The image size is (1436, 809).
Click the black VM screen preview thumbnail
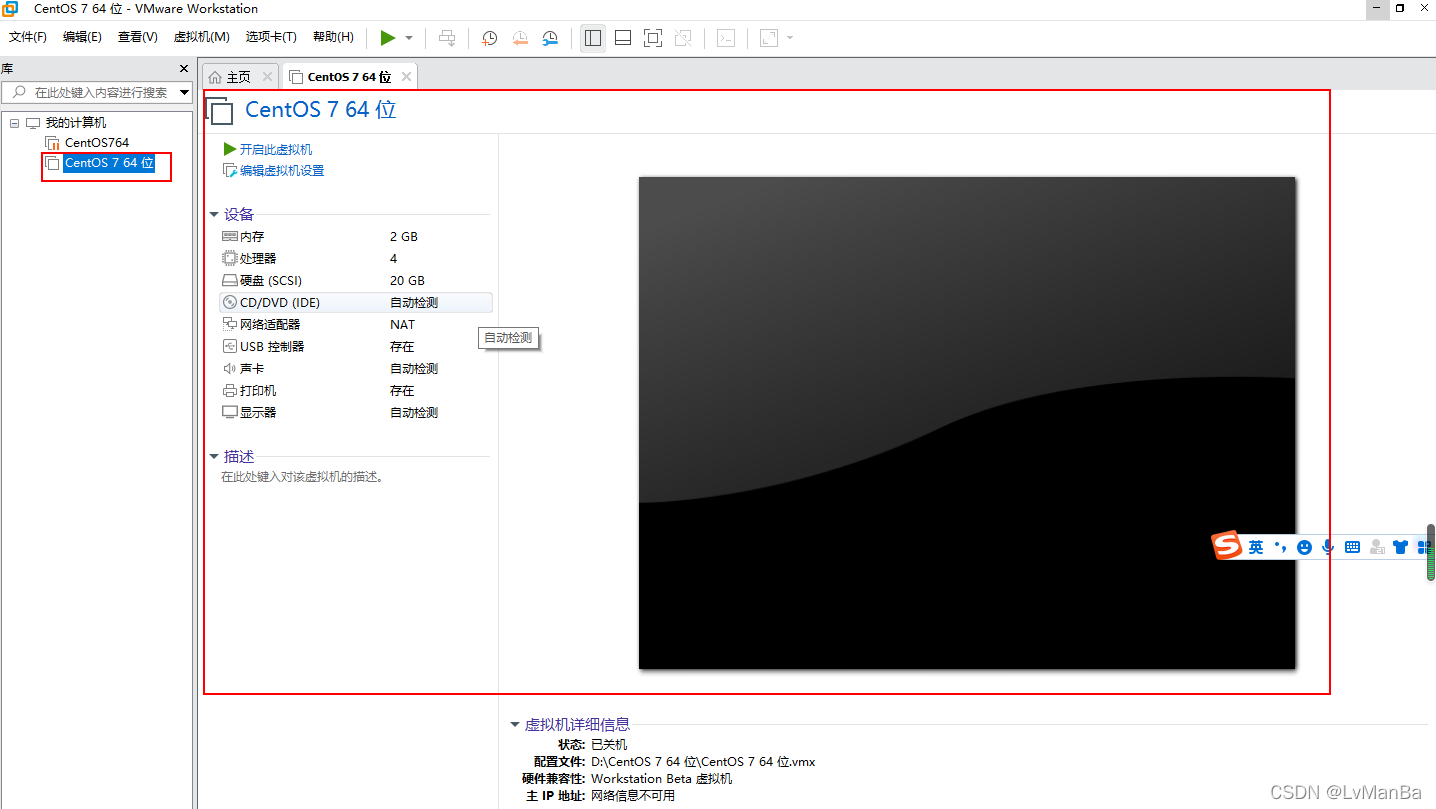[967, 423]
